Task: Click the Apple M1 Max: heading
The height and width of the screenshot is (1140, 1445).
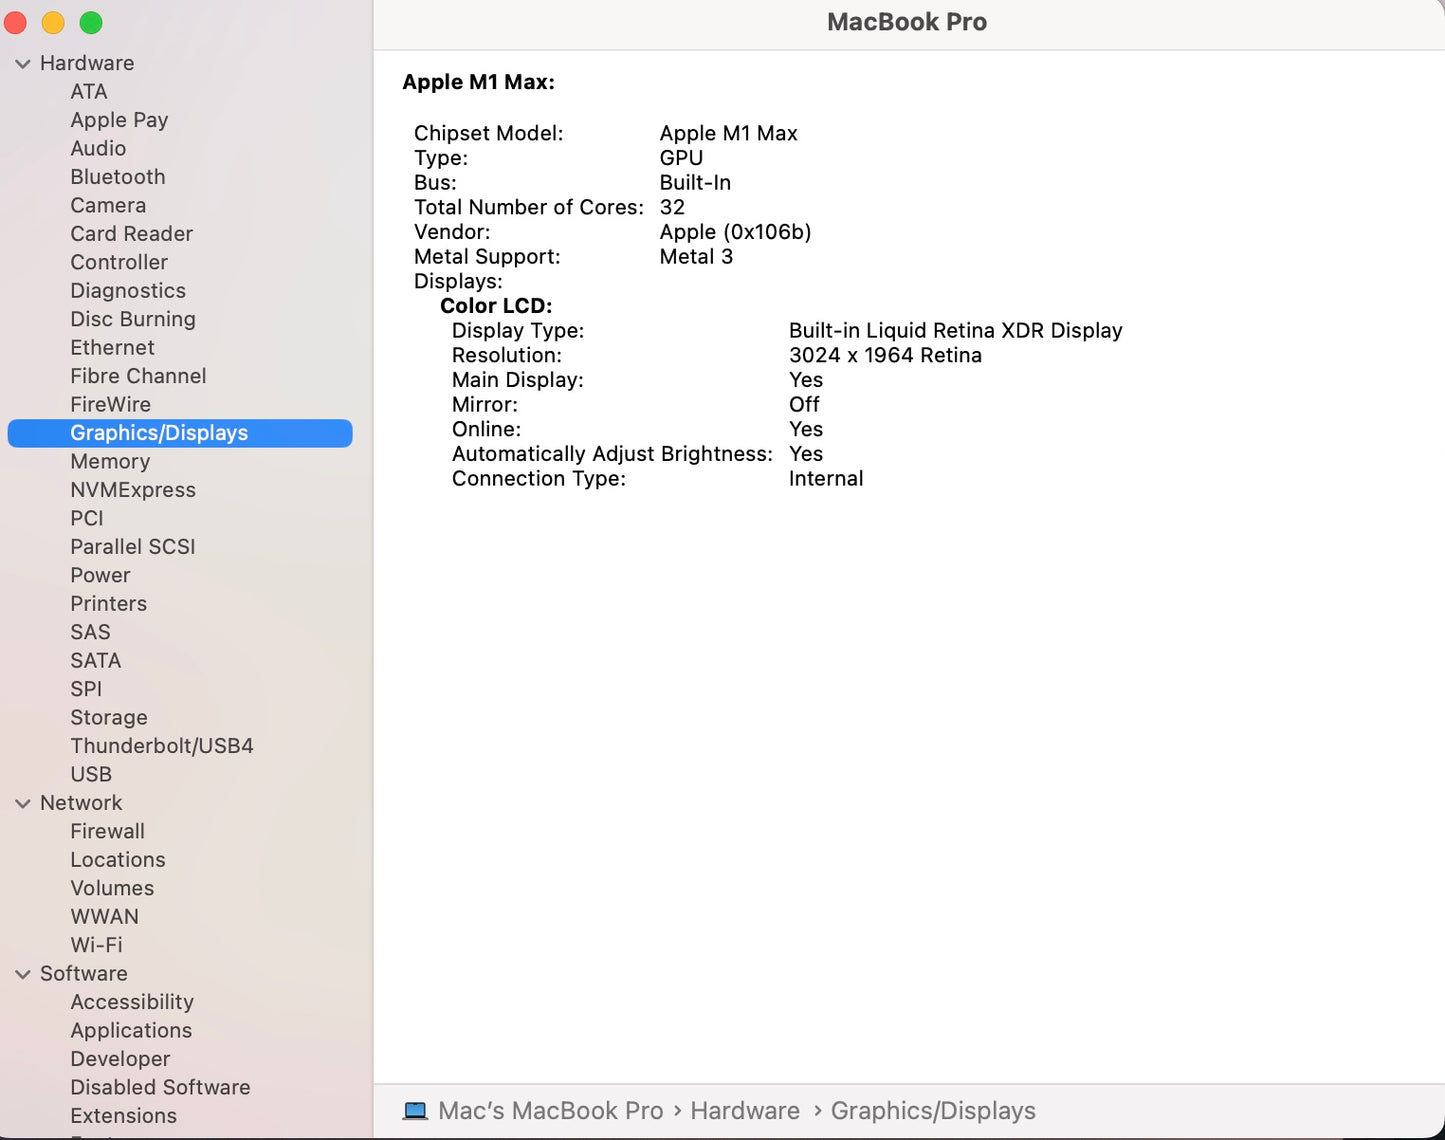Action: [x=478, y=83]
